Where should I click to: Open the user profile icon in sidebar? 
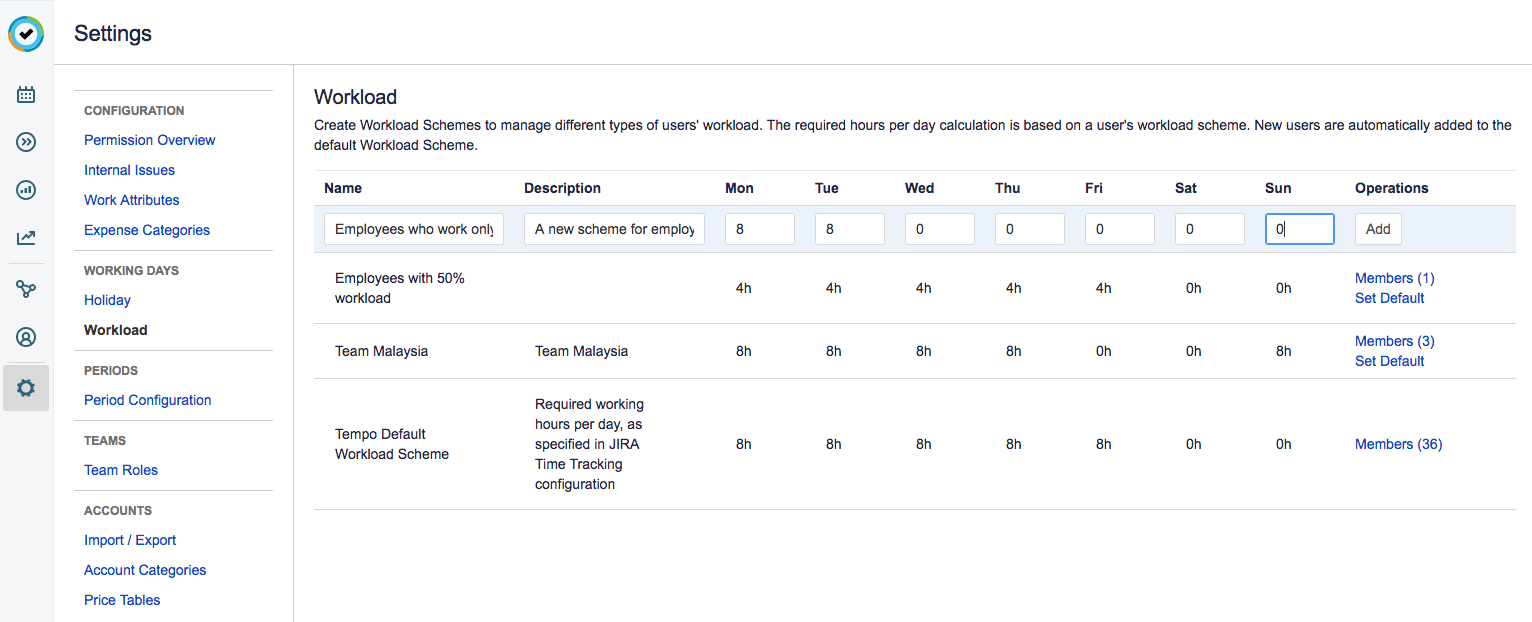click(25, 337)
